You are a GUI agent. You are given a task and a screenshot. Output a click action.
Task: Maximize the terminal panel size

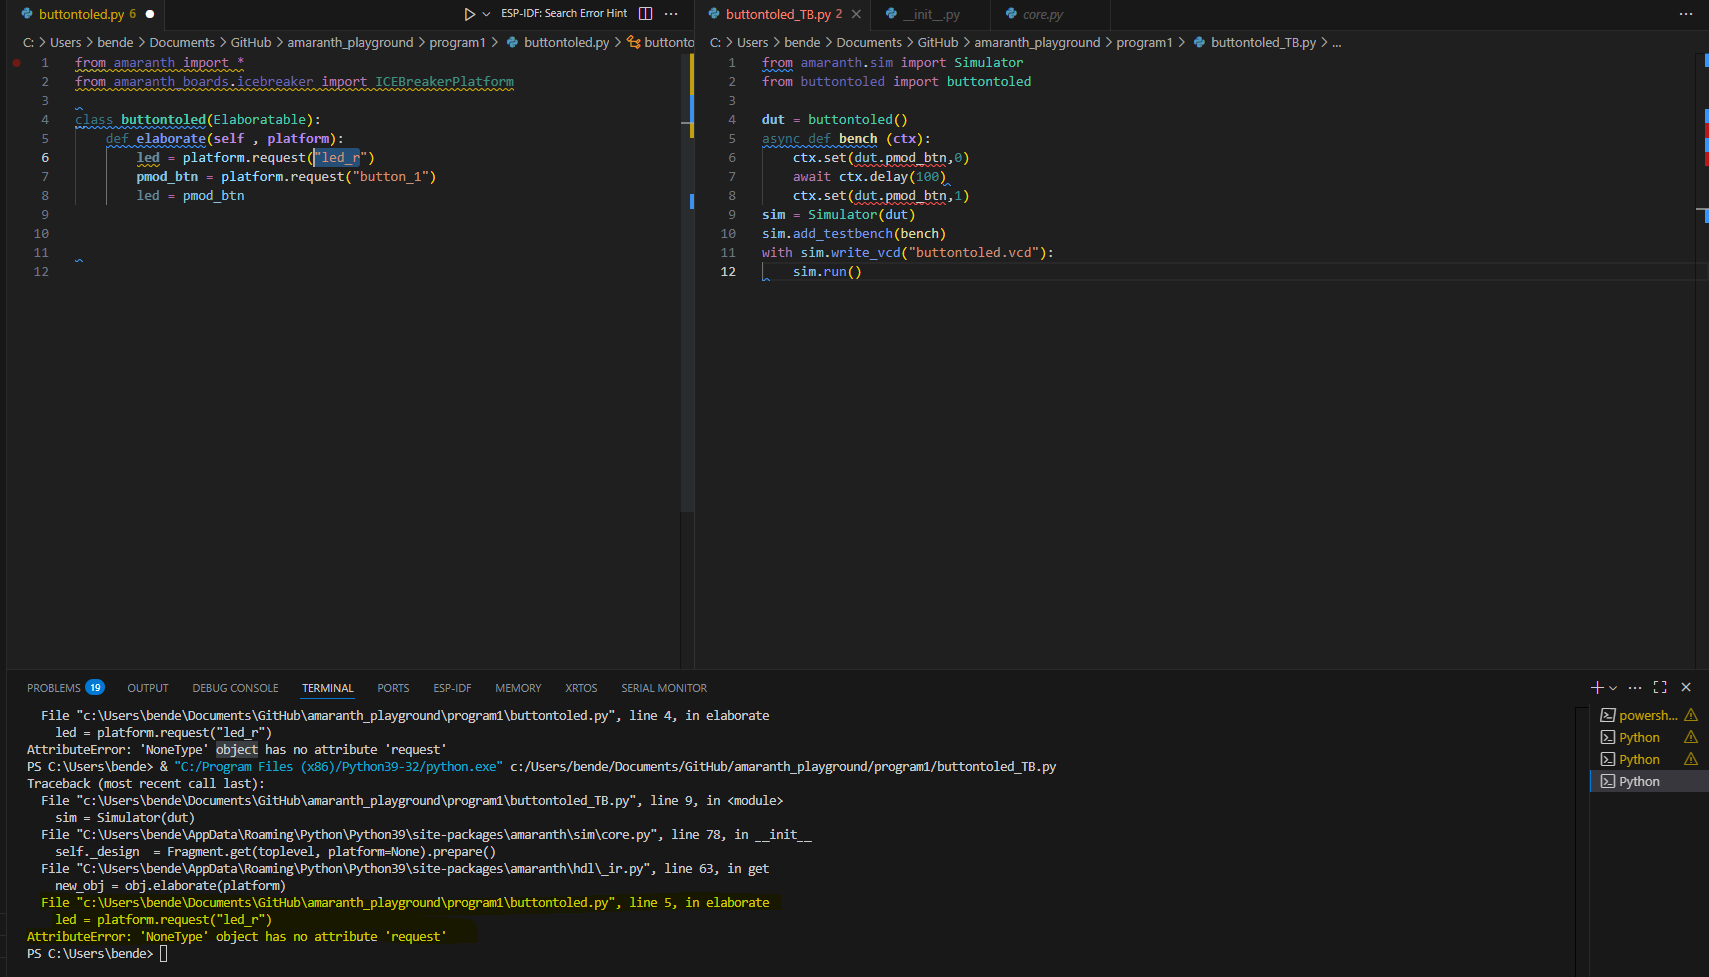coord(1660,687)
